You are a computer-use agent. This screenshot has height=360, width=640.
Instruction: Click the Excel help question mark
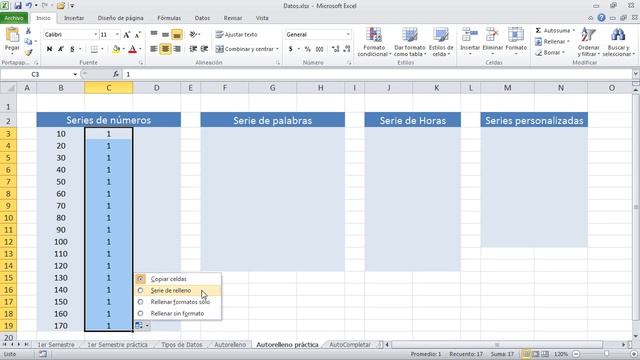tap(601, 18)
